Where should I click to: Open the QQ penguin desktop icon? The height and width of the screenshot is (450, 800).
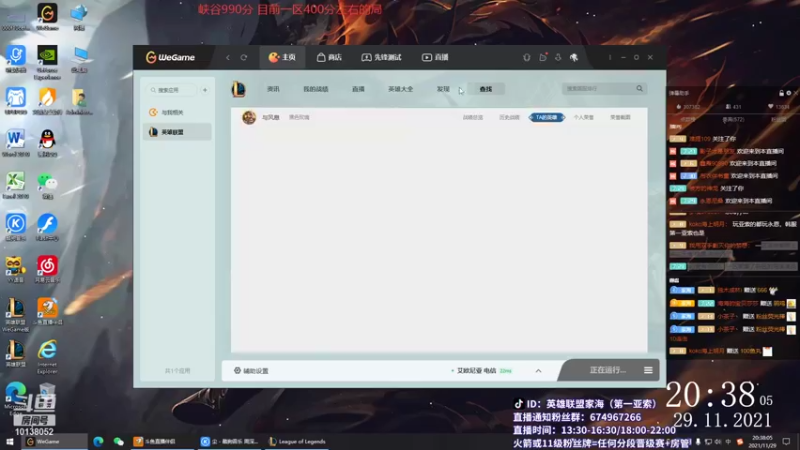(x=47, y=143)
